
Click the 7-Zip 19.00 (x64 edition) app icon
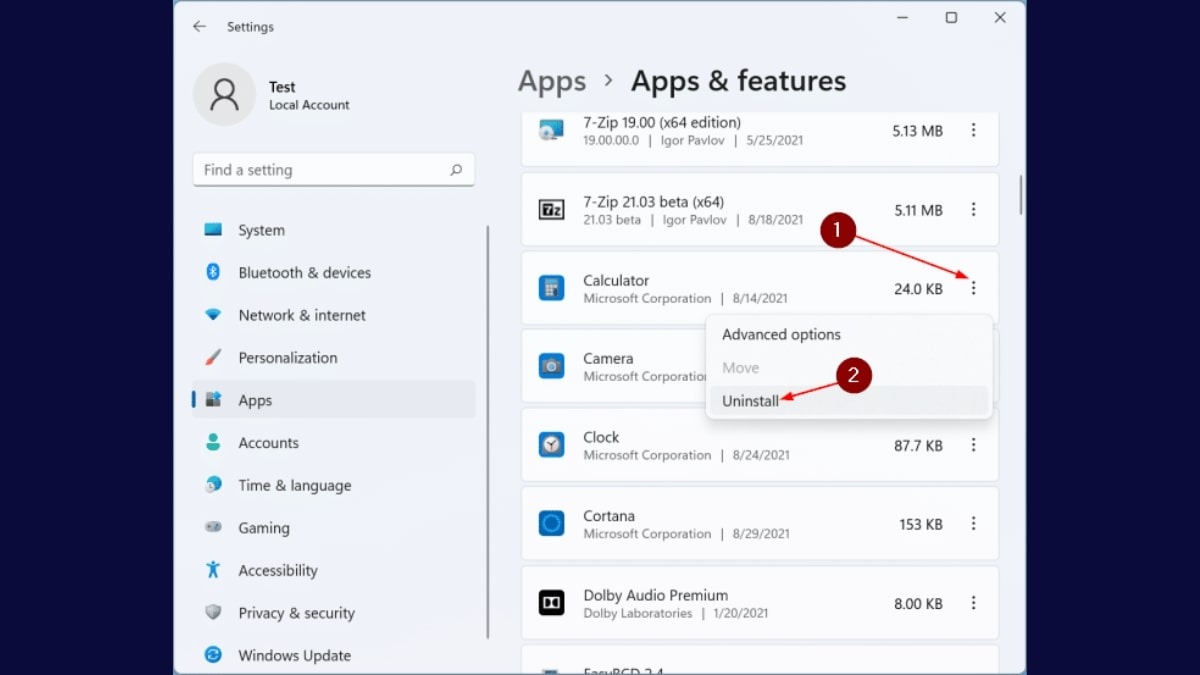tap(551, 130)
